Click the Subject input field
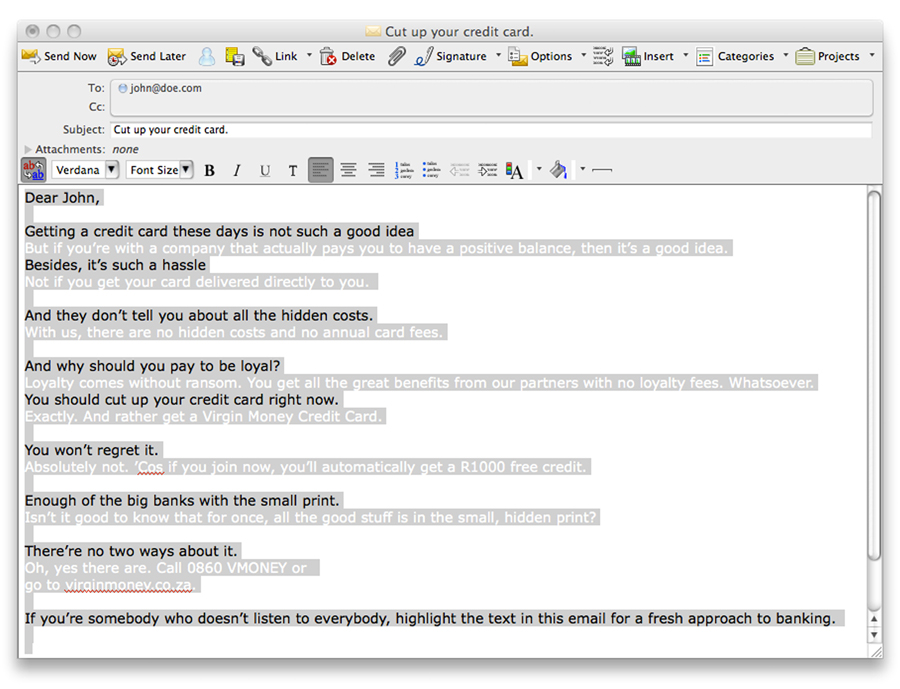Screen dimensions: 900x689 click(490, 130)
